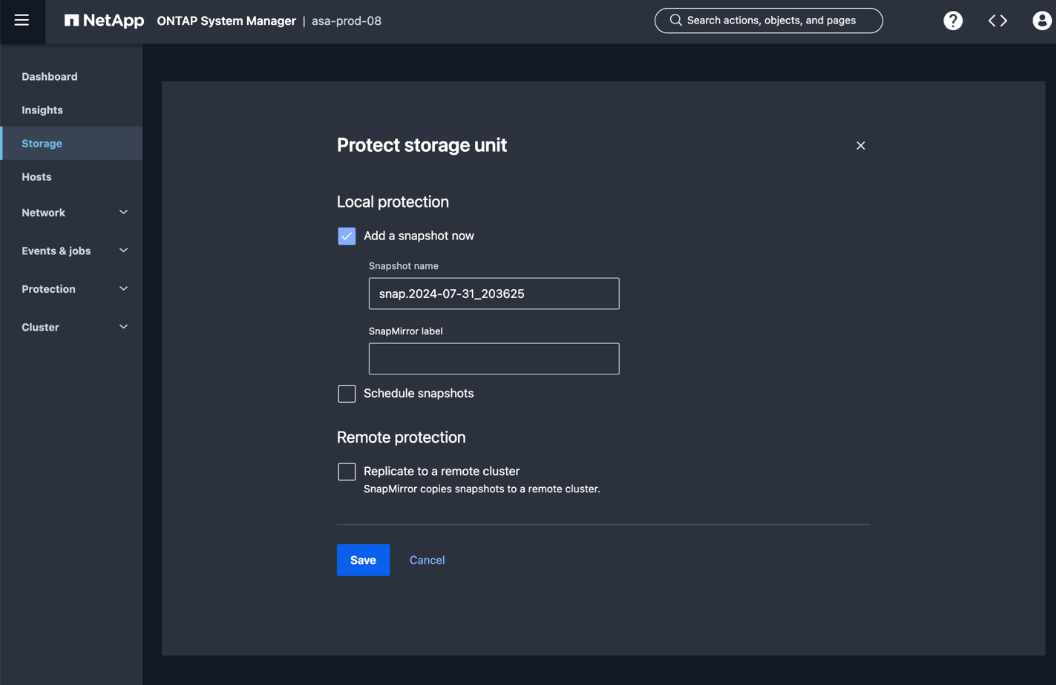Enable the Schedule snapshots checkbox
Image resolution: width=1056 pixels, height=685 pixels.
pos(347,394)
